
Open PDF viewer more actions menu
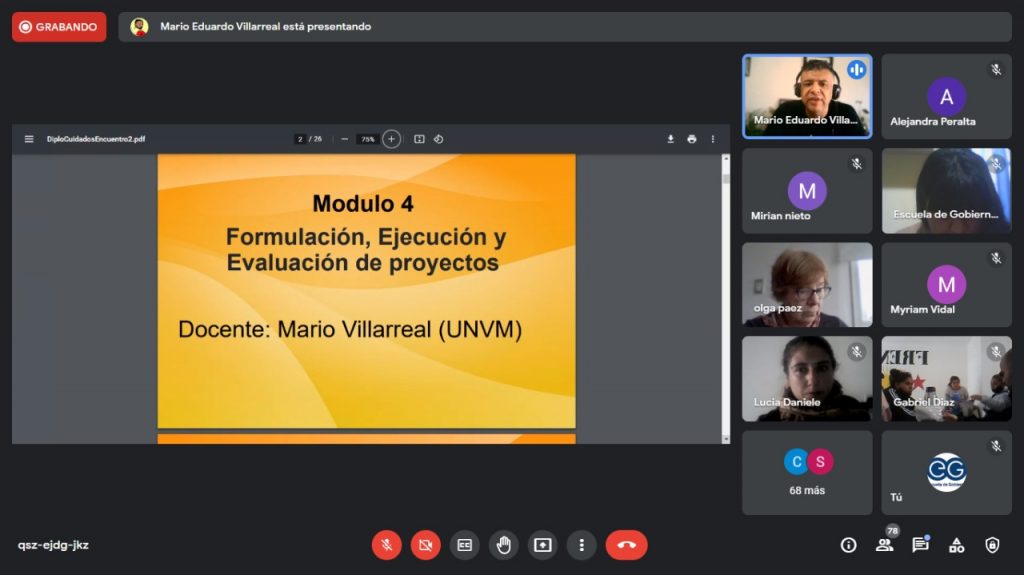pyautogui.click(x=713, y=139)
